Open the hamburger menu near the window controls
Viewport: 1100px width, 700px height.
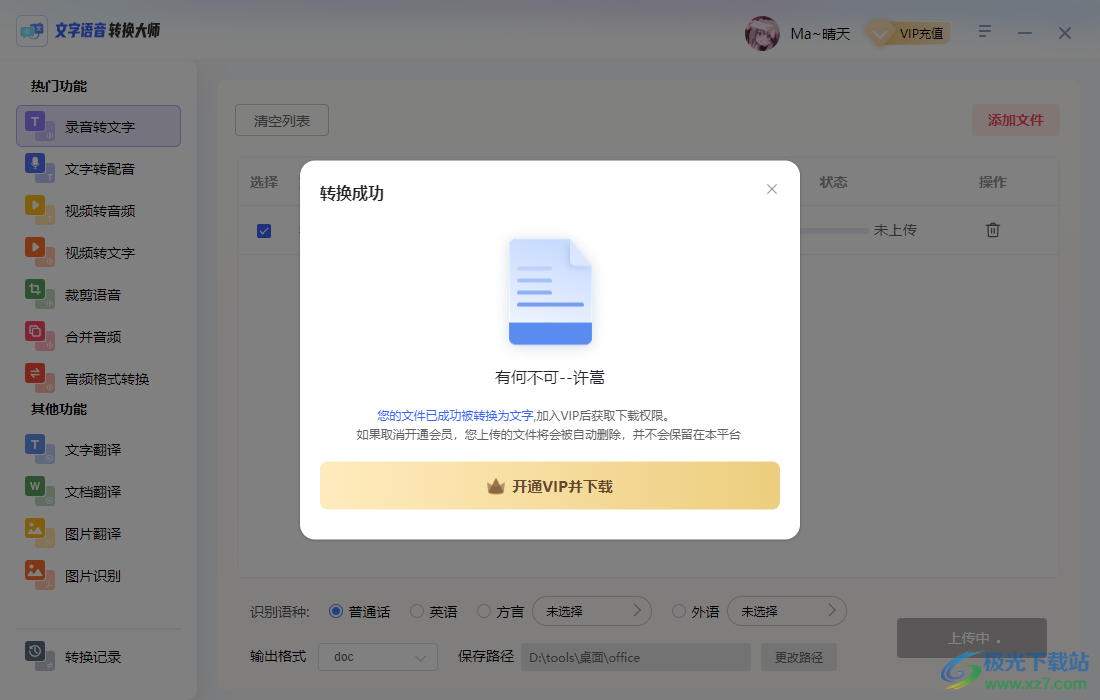(x=984, y=32)
